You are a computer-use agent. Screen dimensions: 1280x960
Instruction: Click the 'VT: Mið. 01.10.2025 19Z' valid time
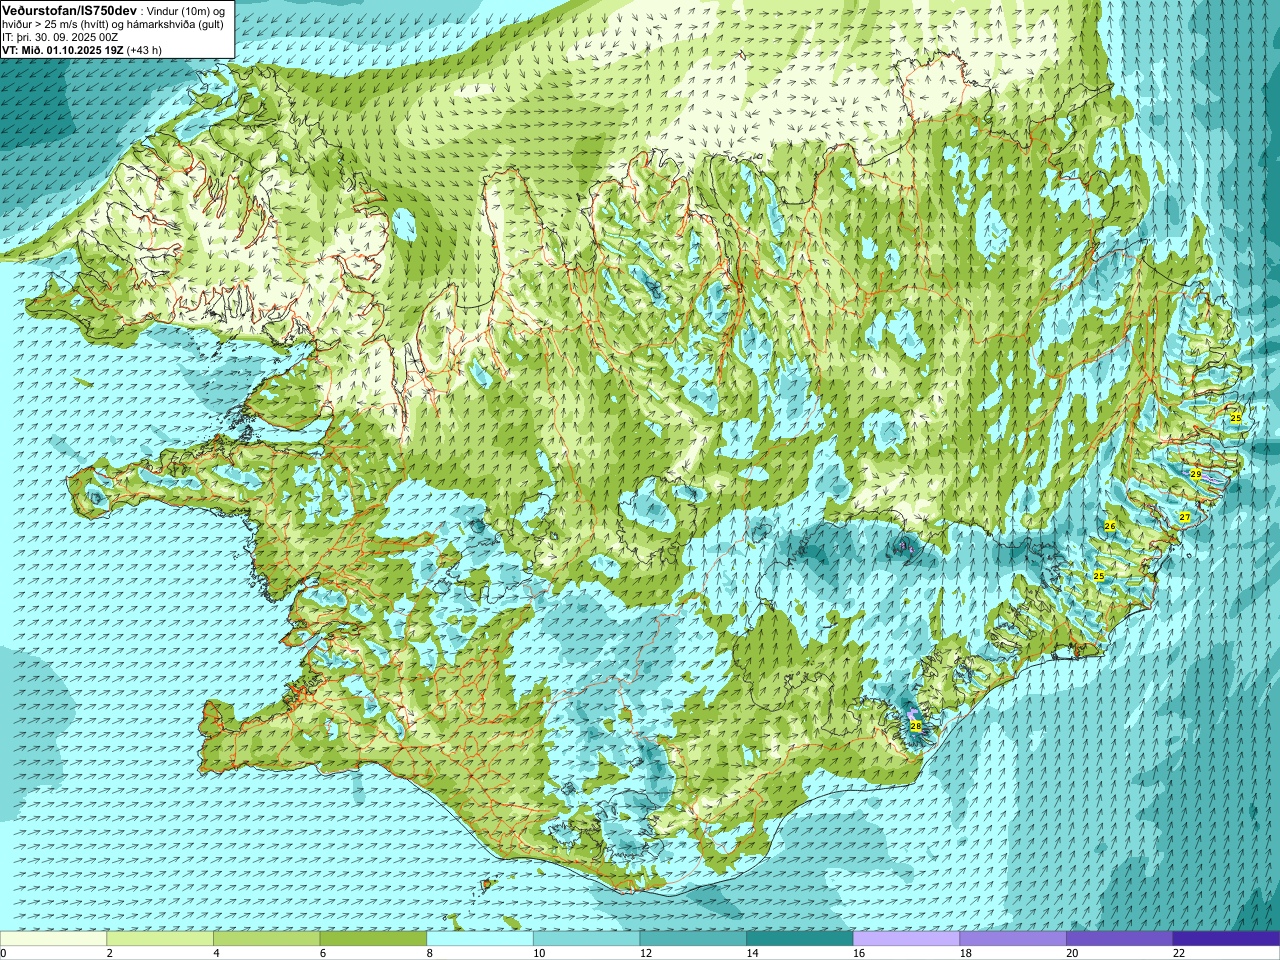[x=63, y=50]
